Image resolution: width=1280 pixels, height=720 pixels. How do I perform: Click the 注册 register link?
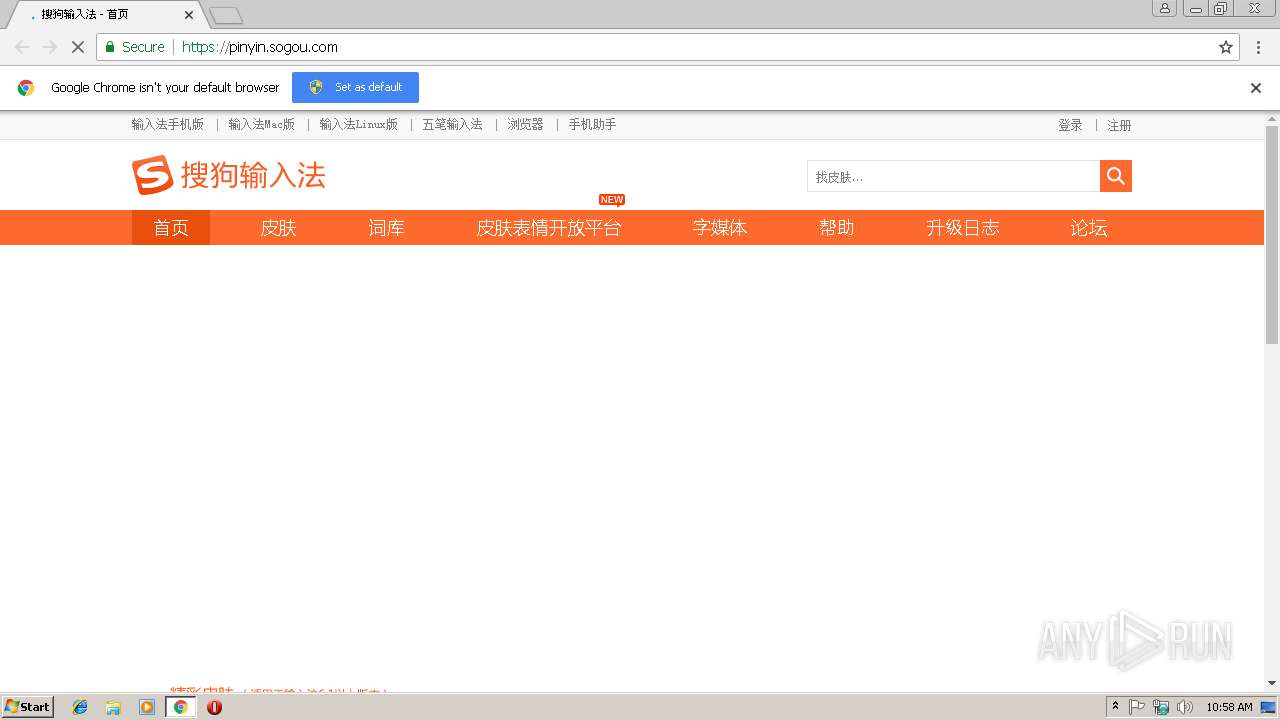1119,126
